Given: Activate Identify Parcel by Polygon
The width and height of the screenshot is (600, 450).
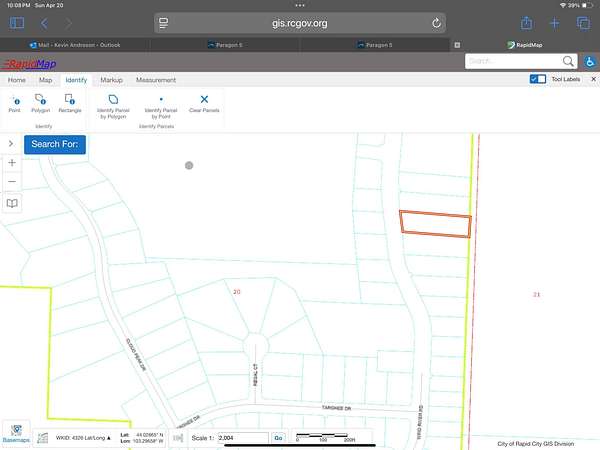Looking at the screenshot, I should [112, 105].
